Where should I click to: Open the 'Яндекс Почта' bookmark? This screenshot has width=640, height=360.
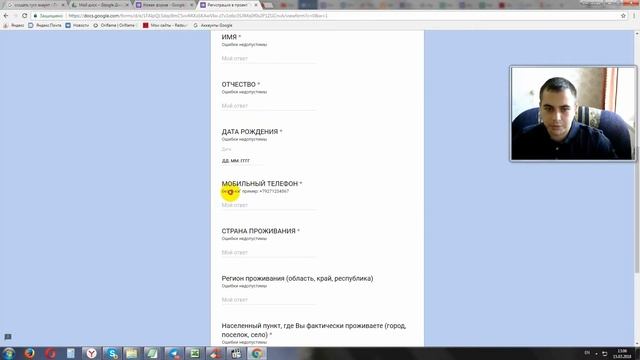click(45, 25)
